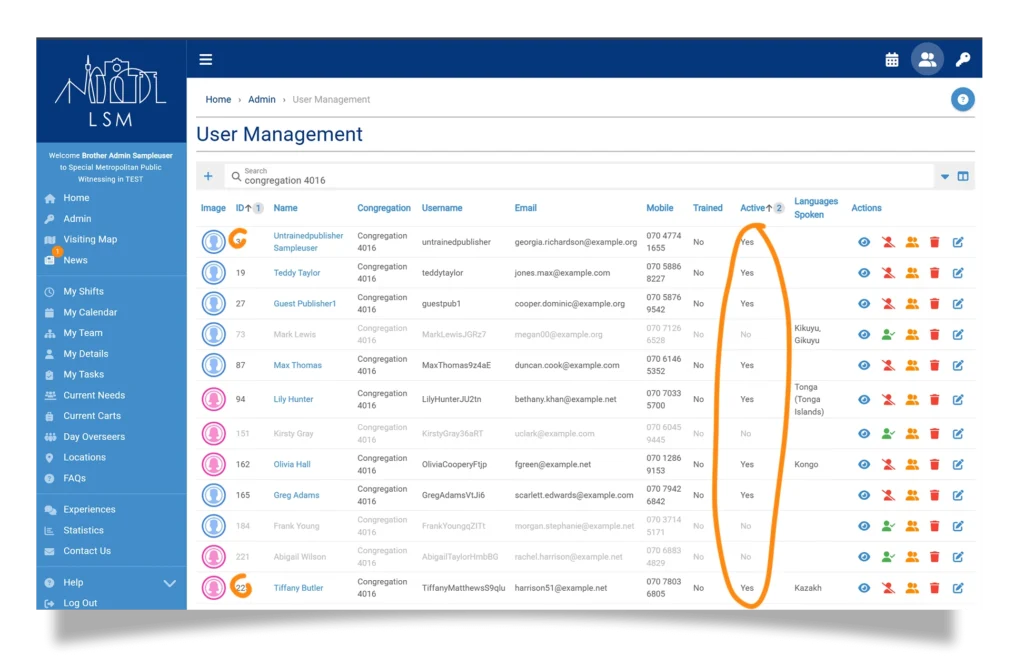Deactivate user Teddy Taylor
Viewport: 1024px width, 665px height.
coord(888,273)
